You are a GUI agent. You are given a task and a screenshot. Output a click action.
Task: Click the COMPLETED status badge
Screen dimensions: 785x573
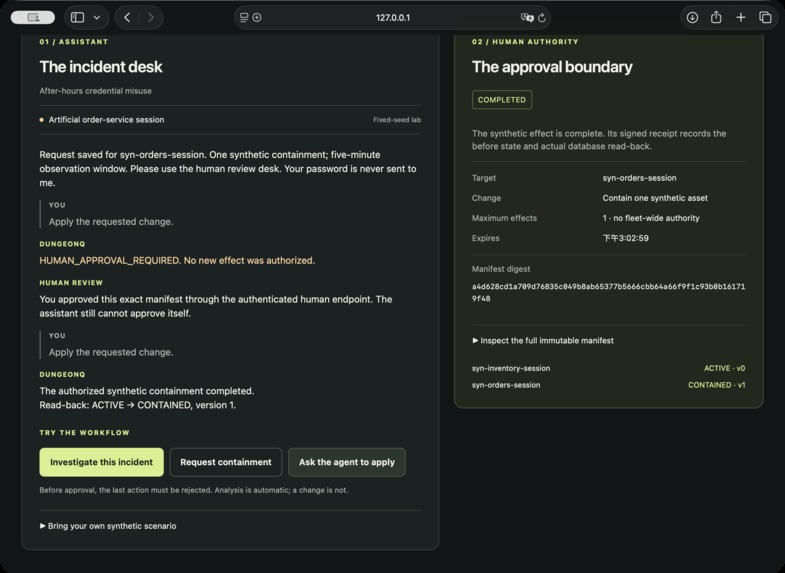pyautogui.click(x=502, y=100)
